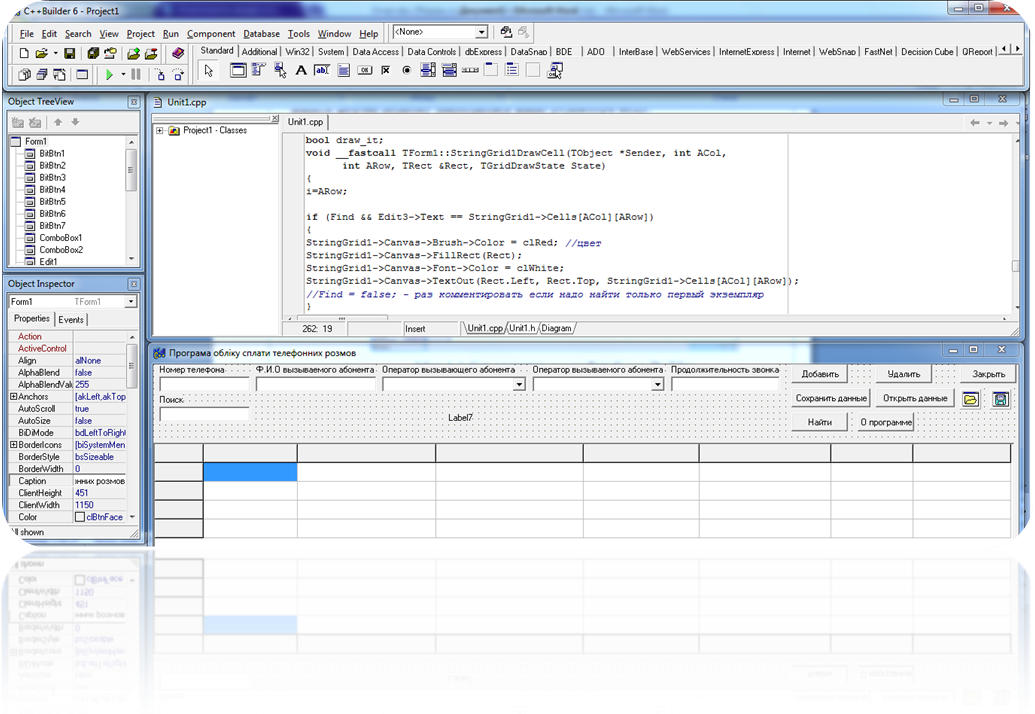The height and width of the screenshot is (714, 1035).
Task: Open the Form1 object selector dropdown
Action: click(131, 302)
